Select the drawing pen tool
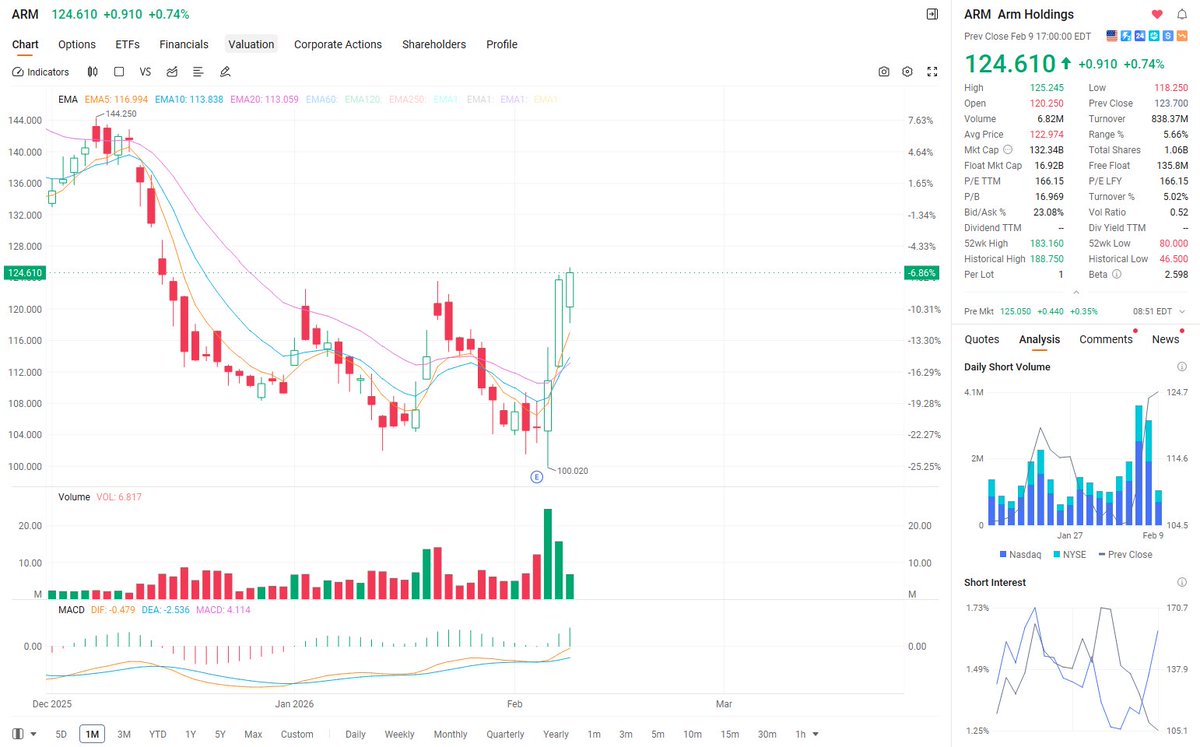Image resolution: width=1200 pixels, height=747 pixels. coord(225,72)
